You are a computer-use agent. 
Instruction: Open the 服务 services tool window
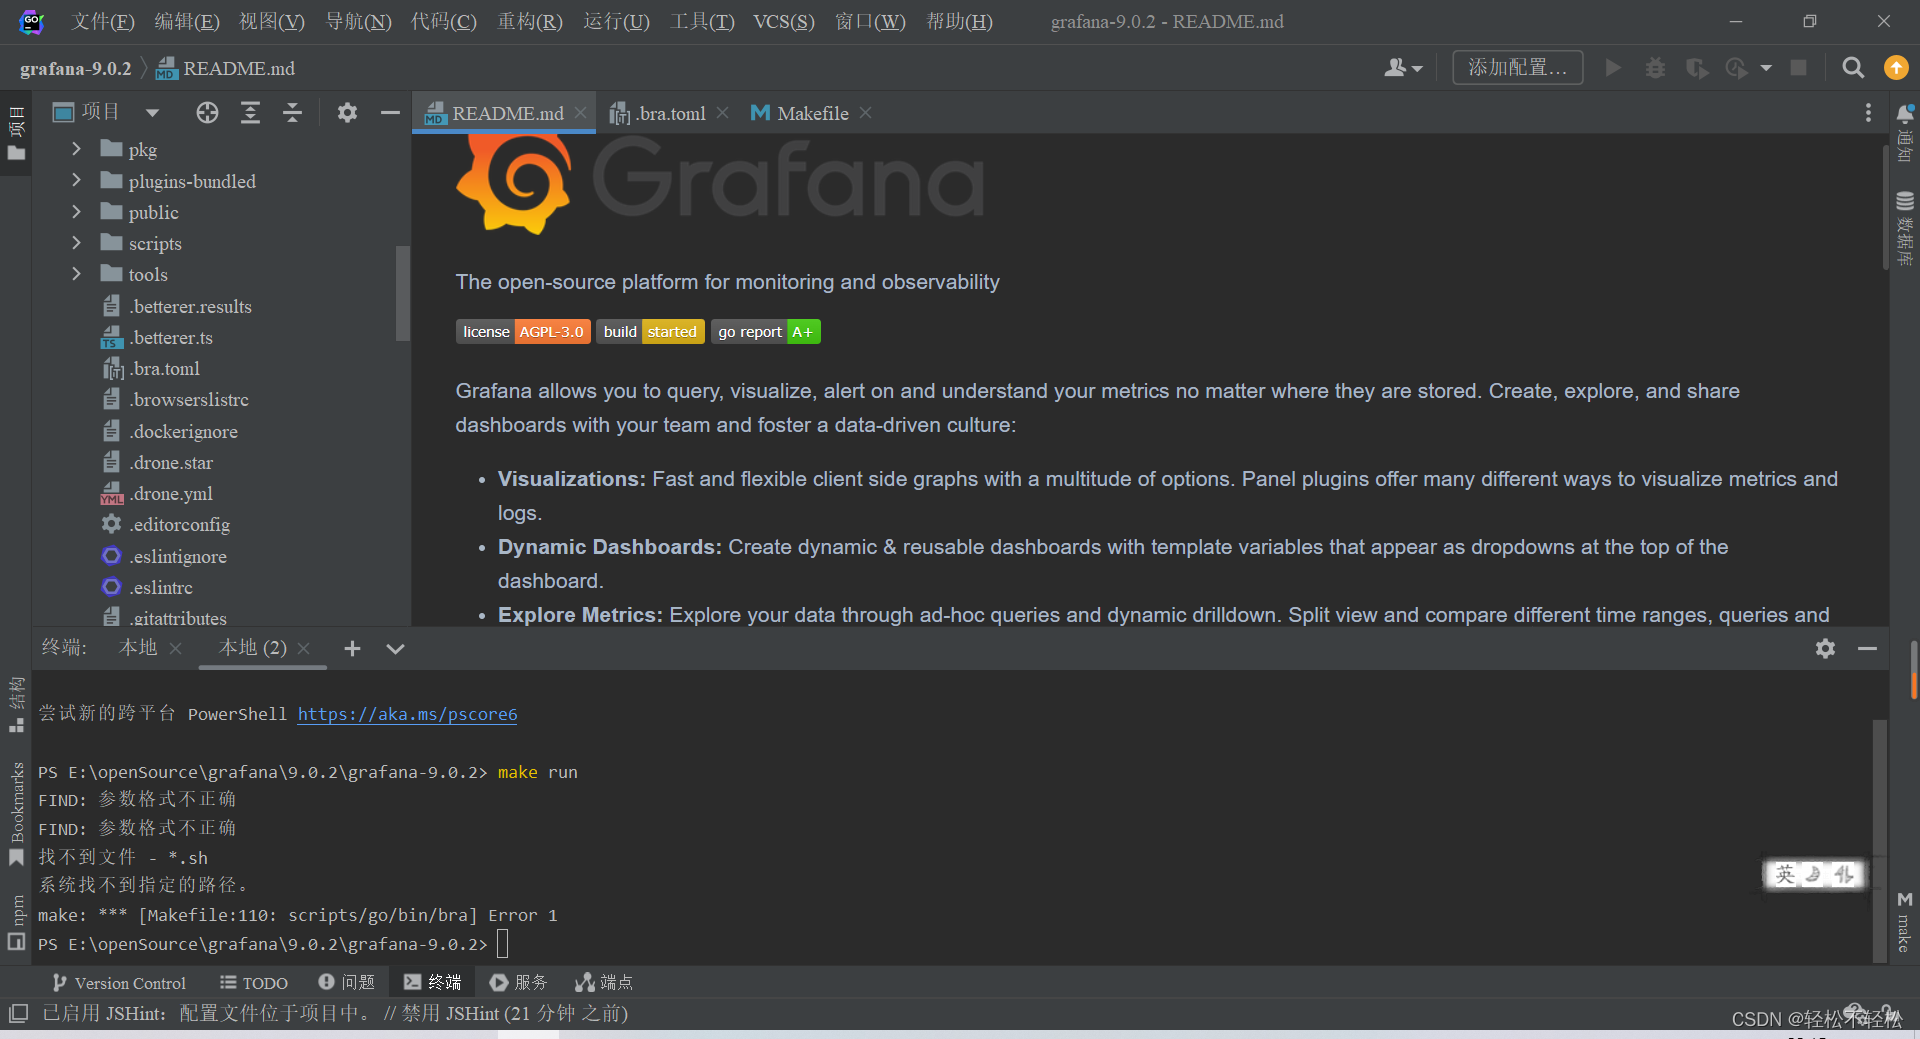point(518,983)
